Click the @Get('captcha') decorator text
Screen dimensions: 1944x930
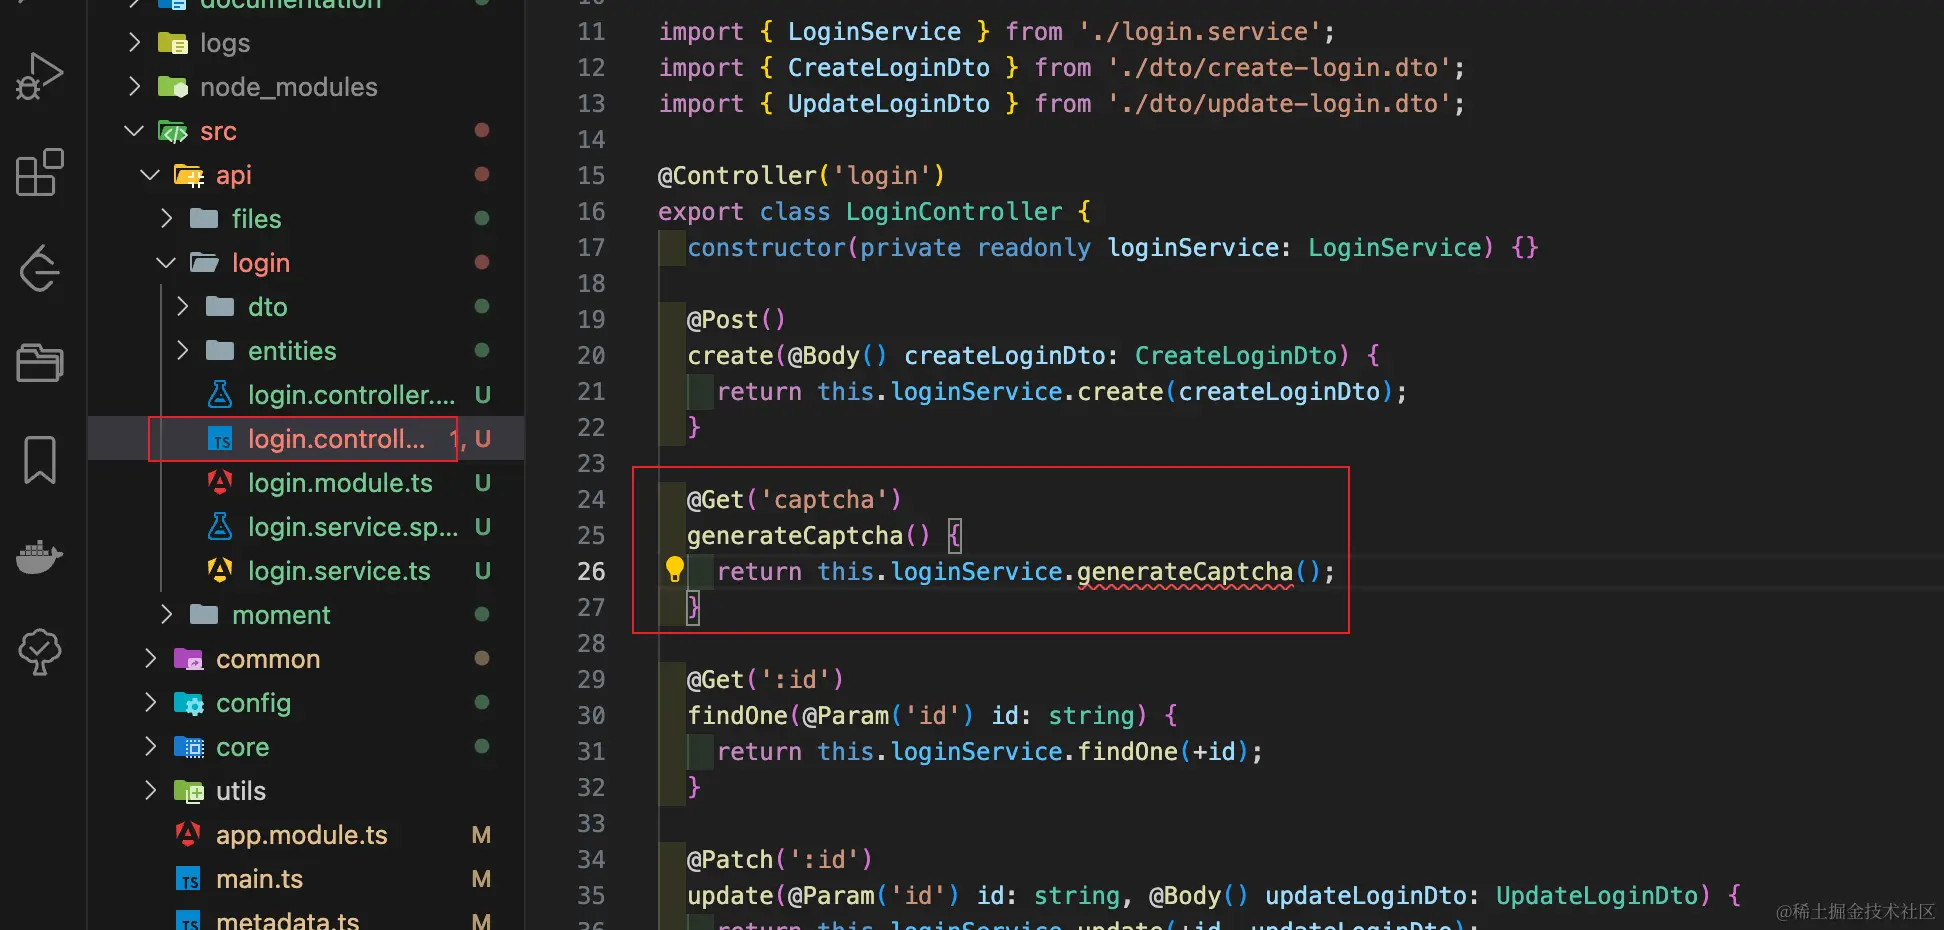click(x=794, y=500)
